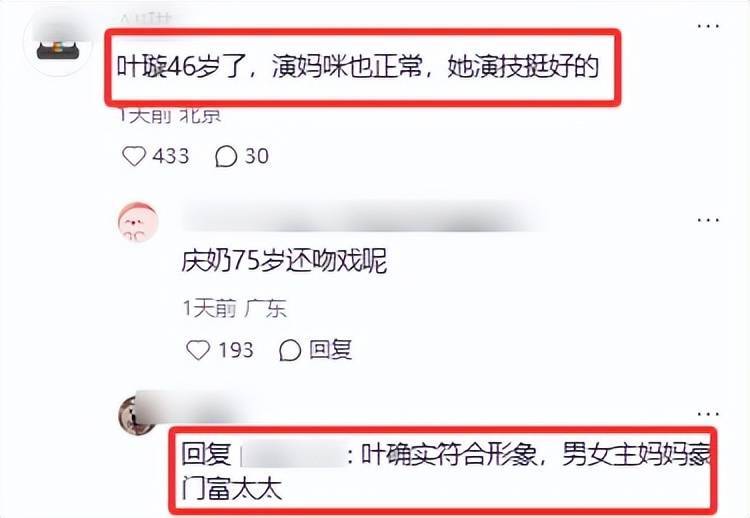Open the third commenter's avatar
Image resolution: width=750 pixels, height=518 pixels.
(136, 415)
